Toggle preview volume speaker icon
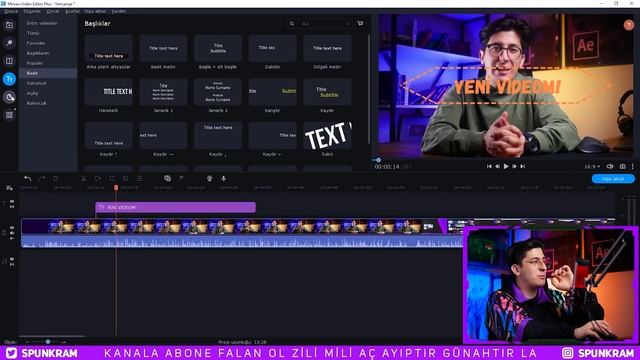 (x=610, y=167)
